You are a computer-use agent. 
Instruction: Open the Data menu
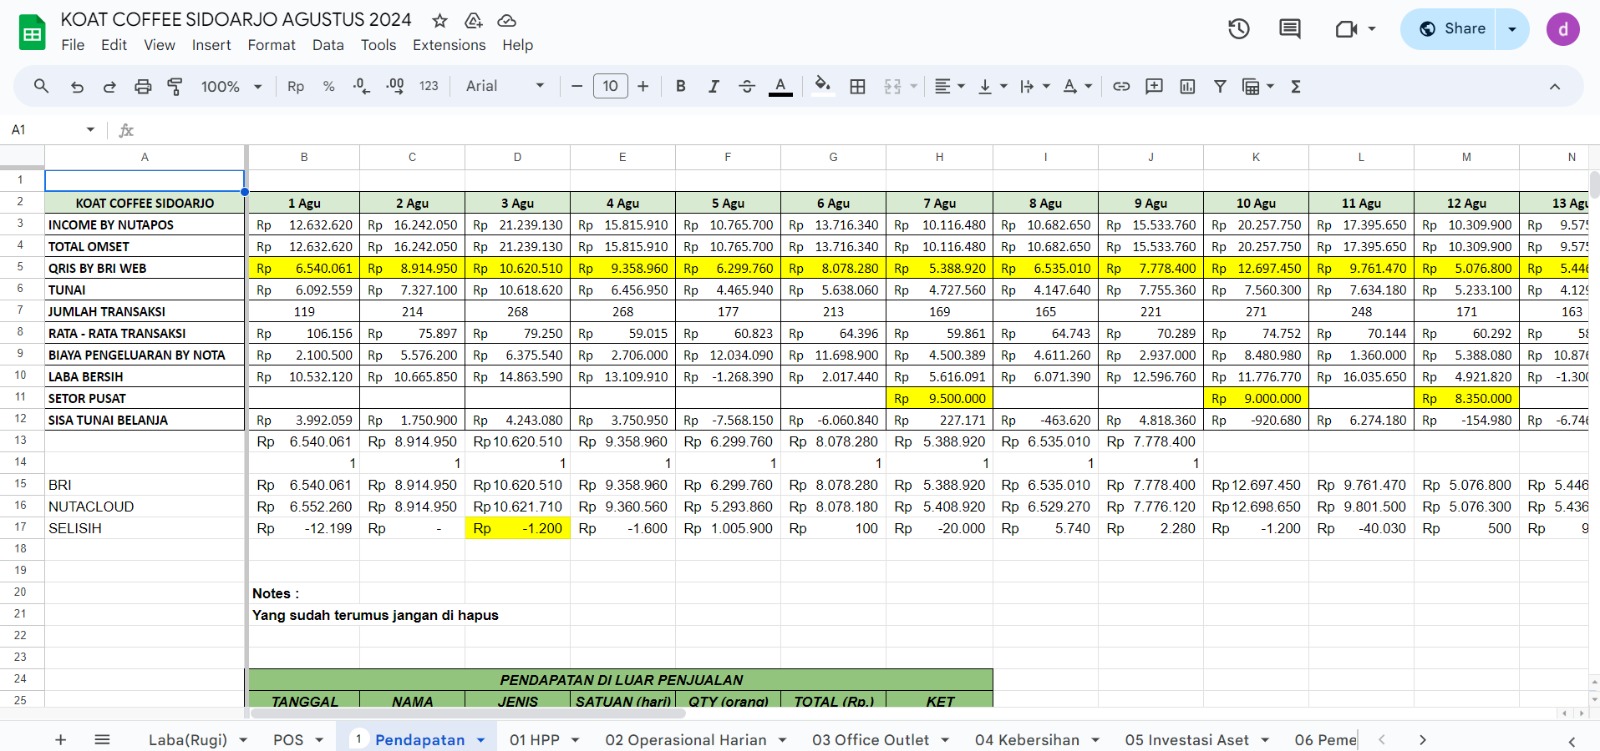[328, 45]
